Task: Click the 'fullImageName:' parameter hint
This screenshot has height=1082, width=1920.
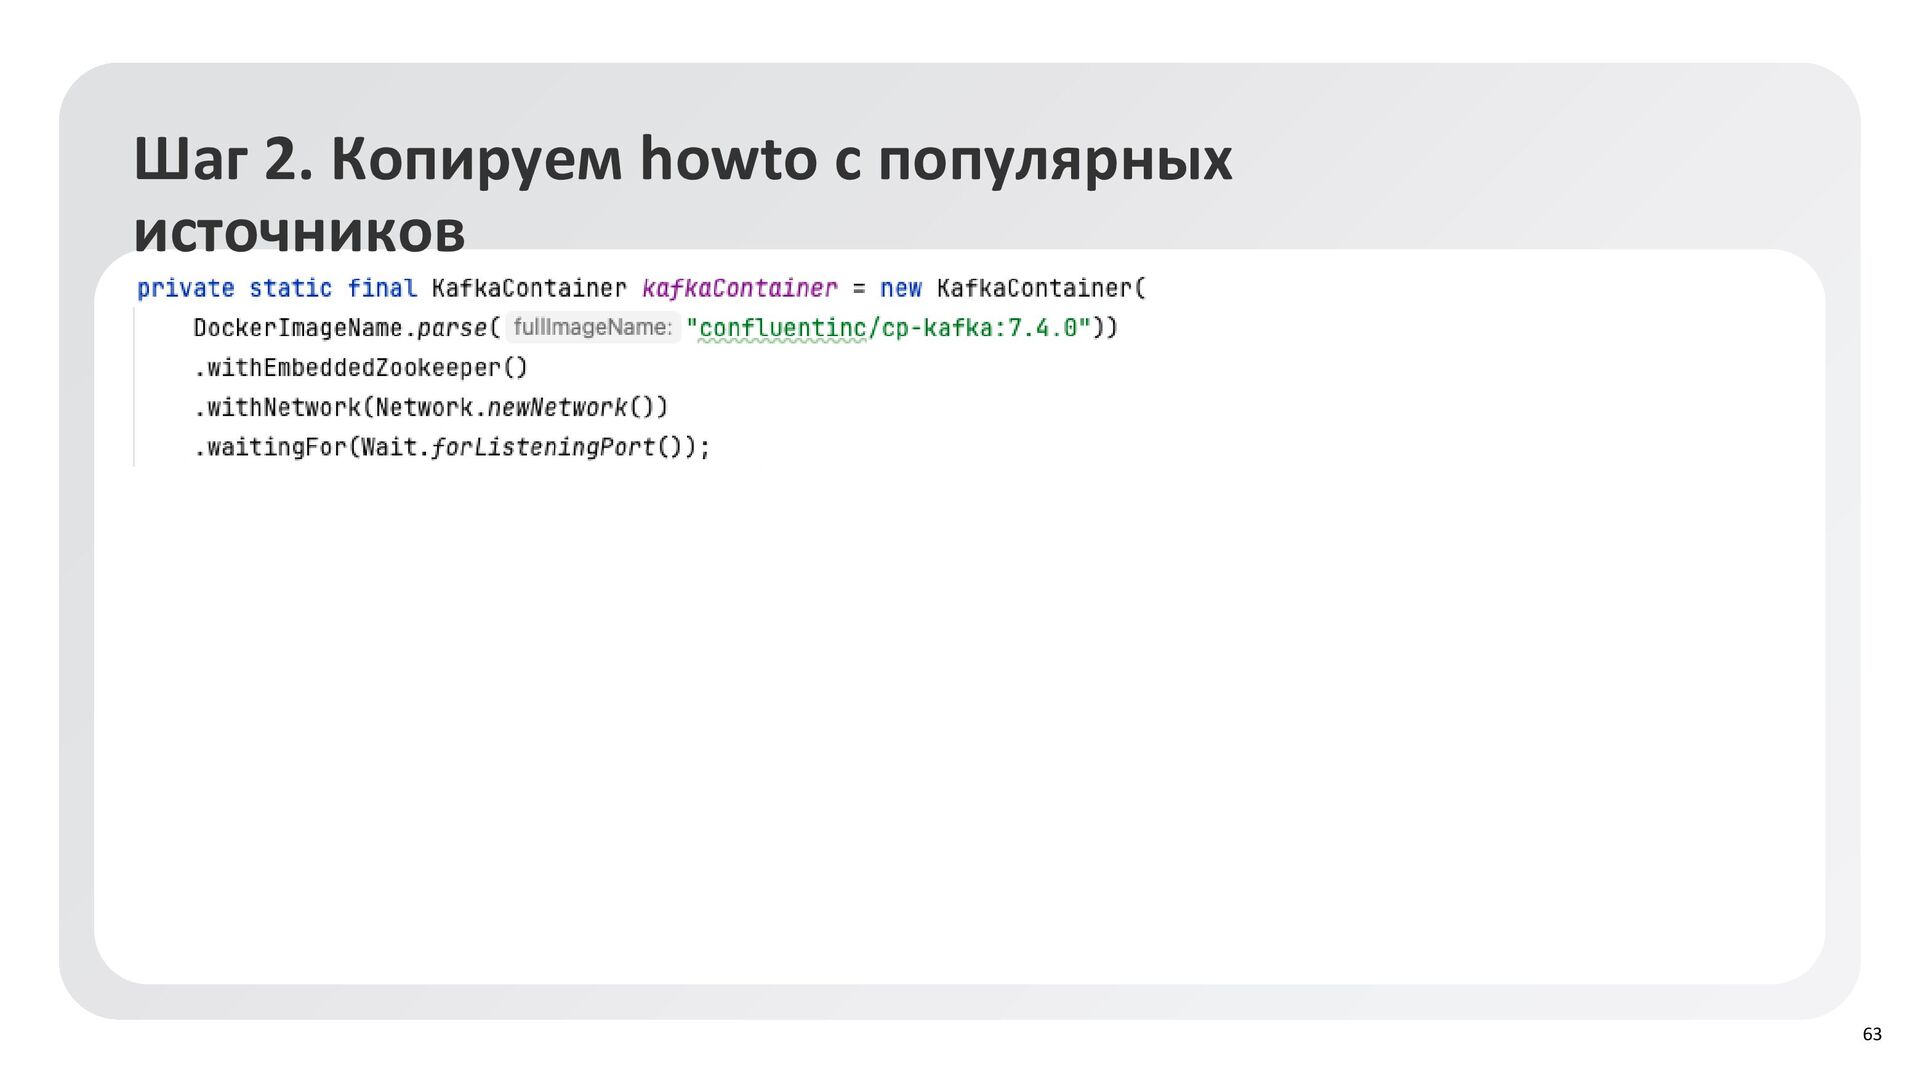Action: tap(592, 327)
